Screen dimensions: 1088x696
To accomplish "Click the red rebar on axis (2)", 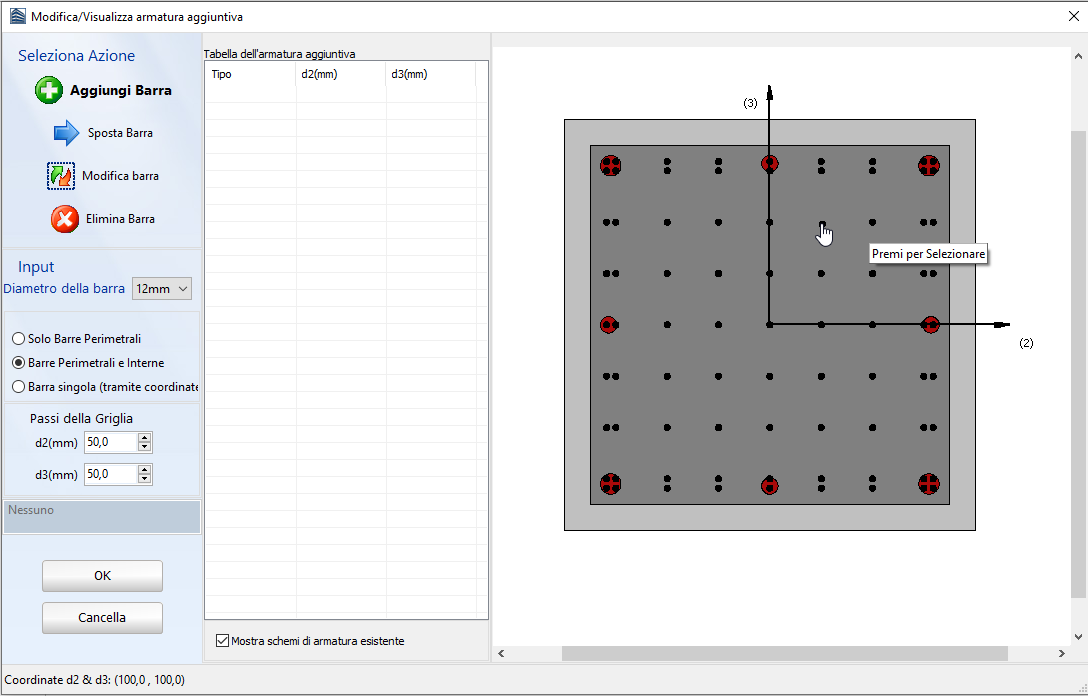I will (x=930, y=324).
